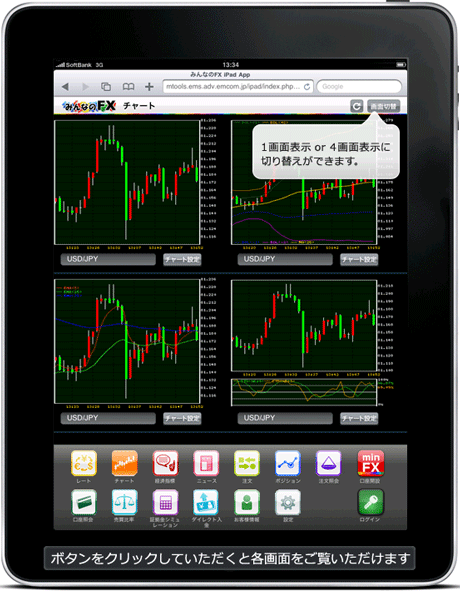Open the ニュース news icon

pyautogui.click(x=206, y=463)
